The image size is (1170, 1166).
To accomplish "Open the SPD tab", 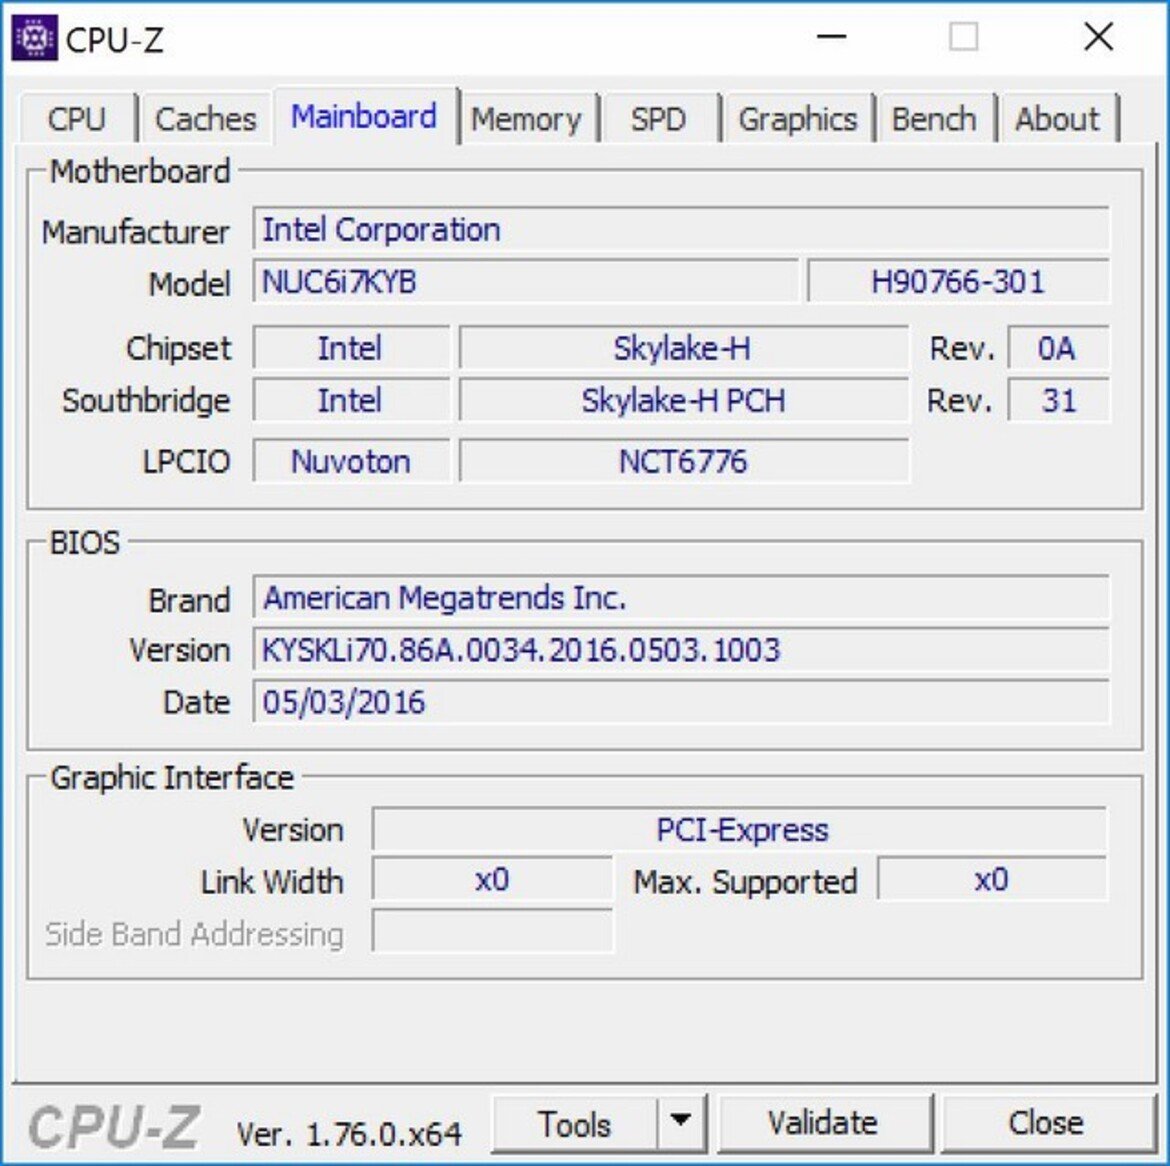I will point(659,119).
